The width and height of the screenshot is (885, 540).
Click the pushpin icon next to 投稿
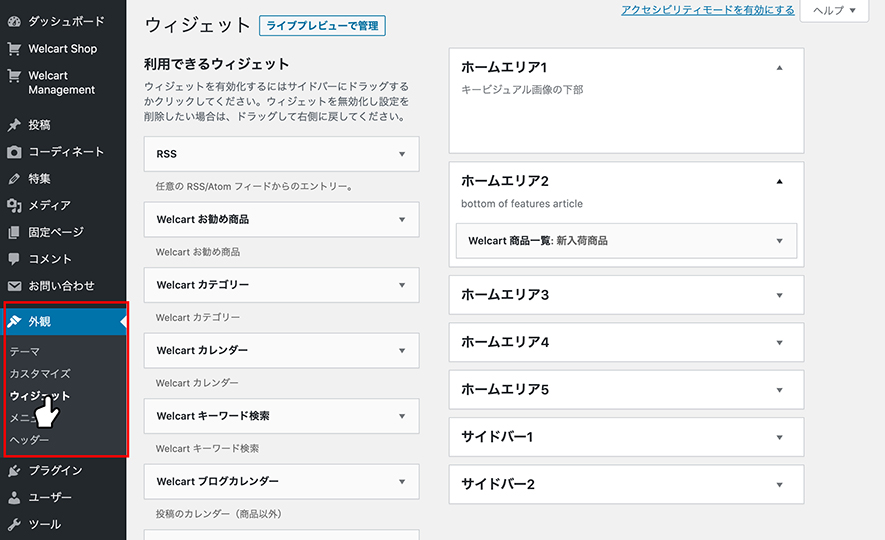pyautogui.click(x=14, y=125)
